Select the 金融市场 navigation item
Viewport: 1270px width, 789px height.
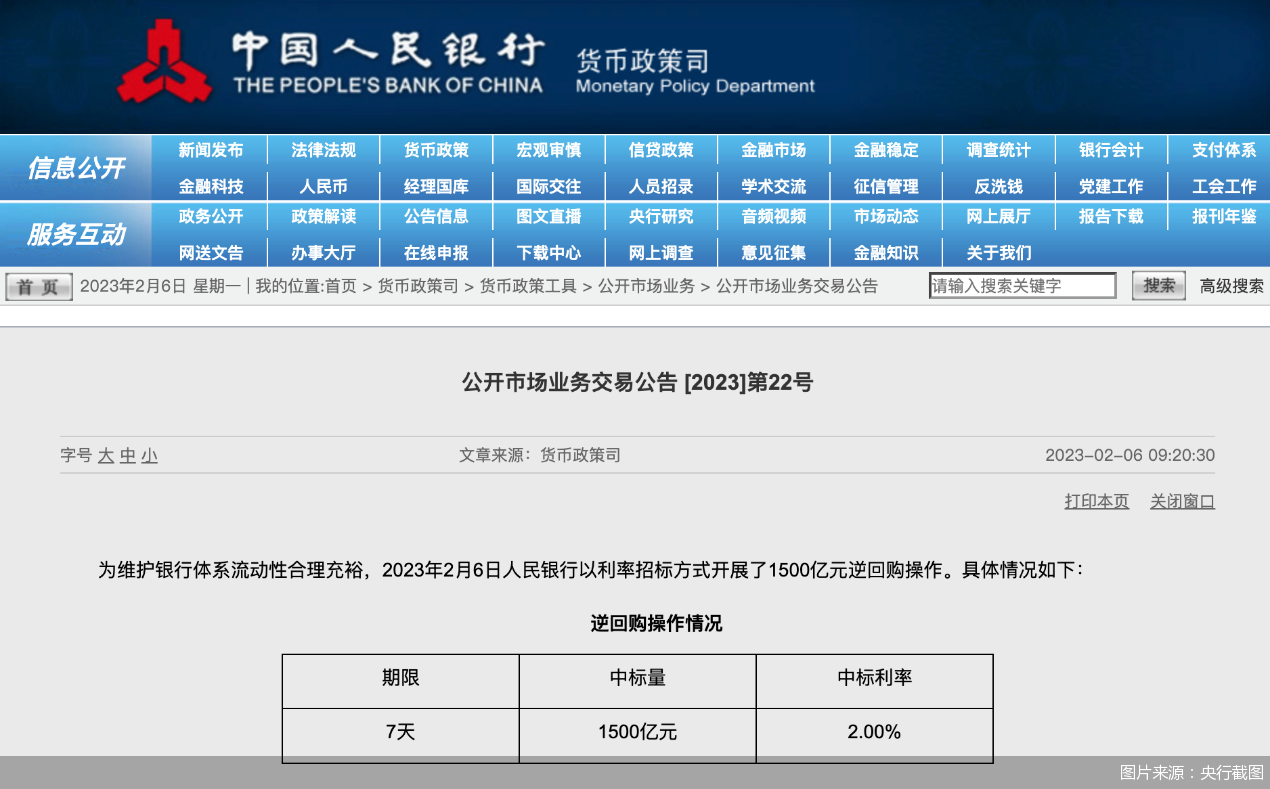point(773,150)
